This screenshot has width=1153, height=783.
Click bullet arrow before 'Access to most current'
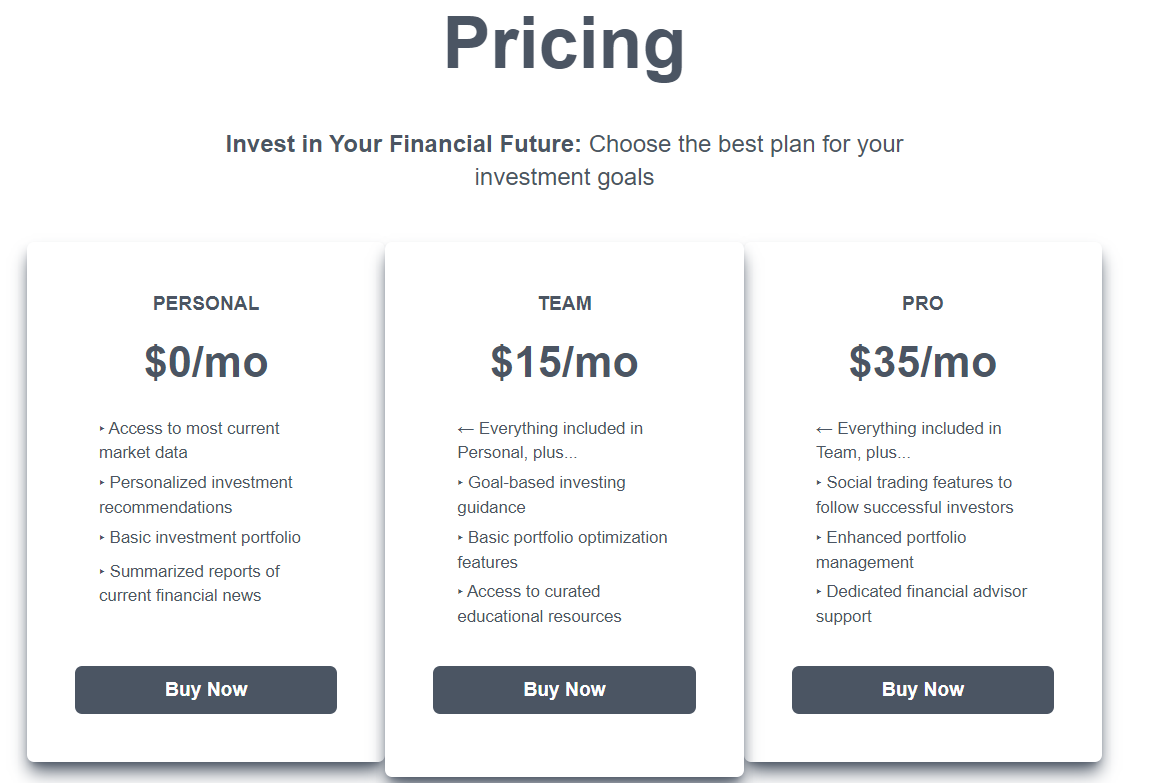(x=102, y=429)
